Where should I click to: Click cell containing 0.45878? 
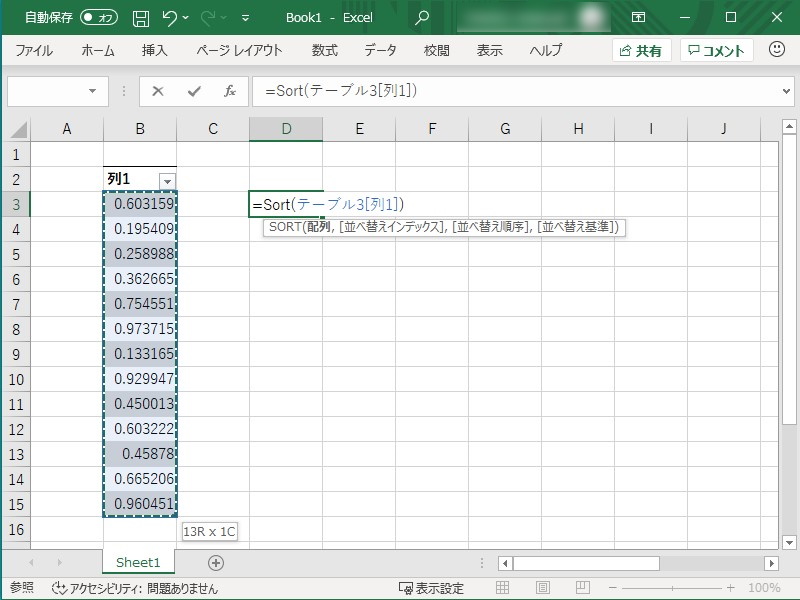tap(140, 454)
